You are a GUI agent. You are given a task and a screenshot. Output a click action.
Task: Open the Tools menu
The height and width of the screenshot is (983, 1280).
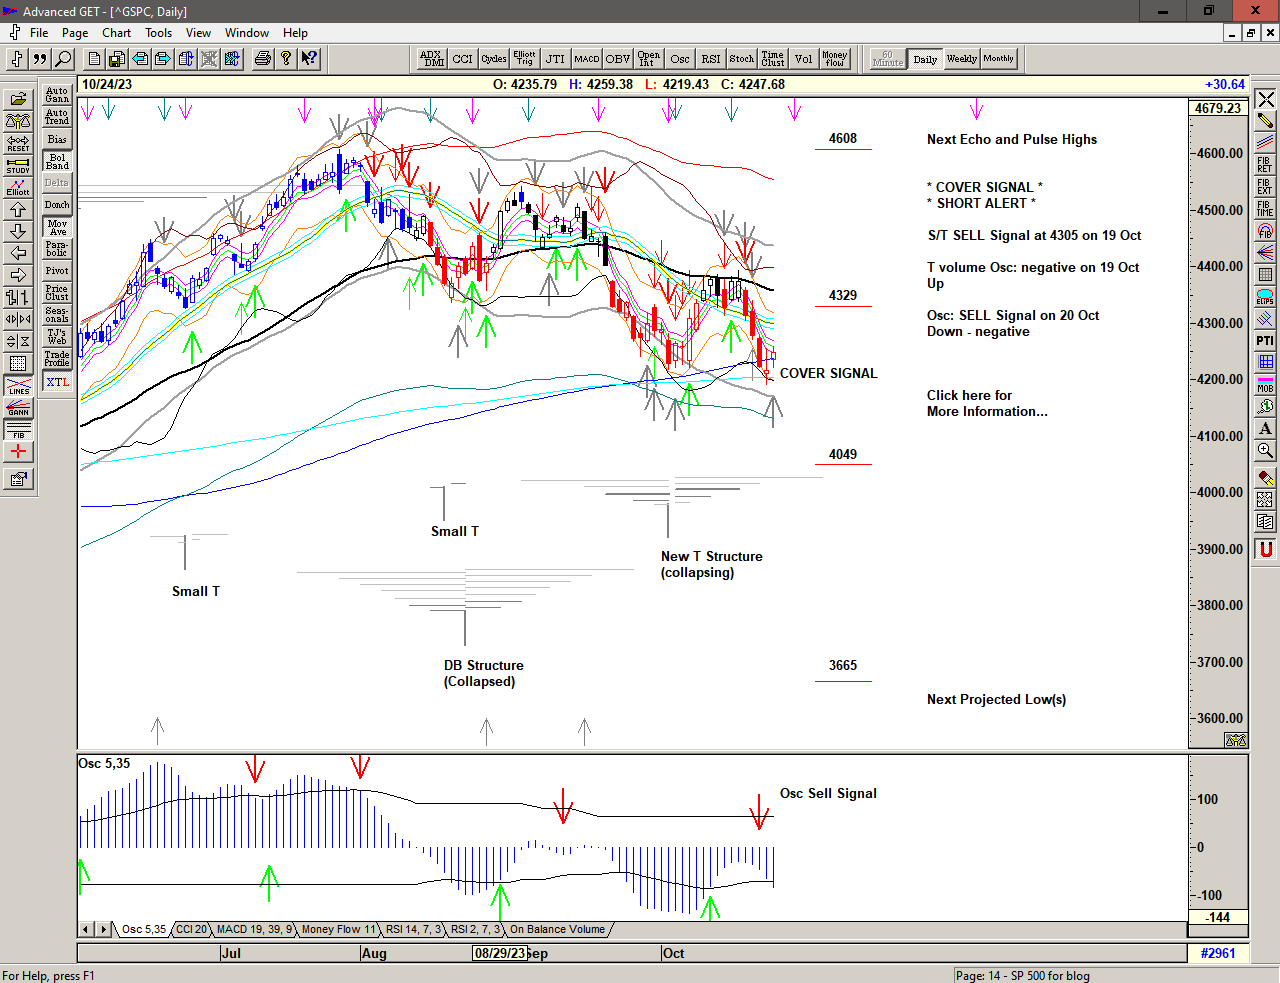(158, 33)
